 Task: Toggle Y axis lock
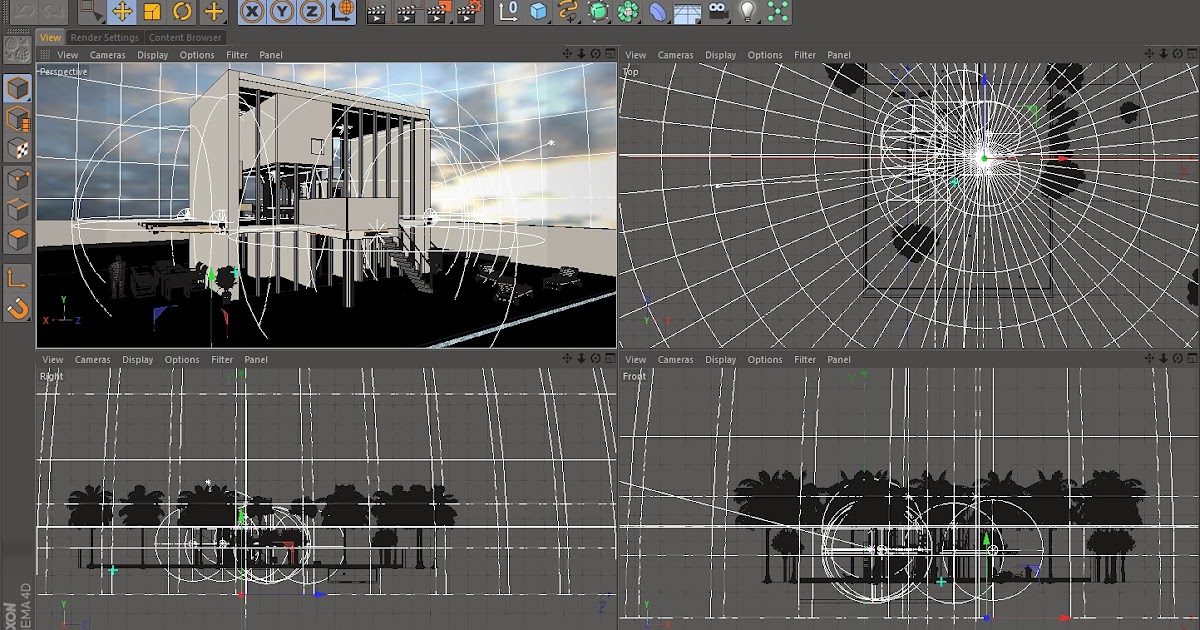283,12
